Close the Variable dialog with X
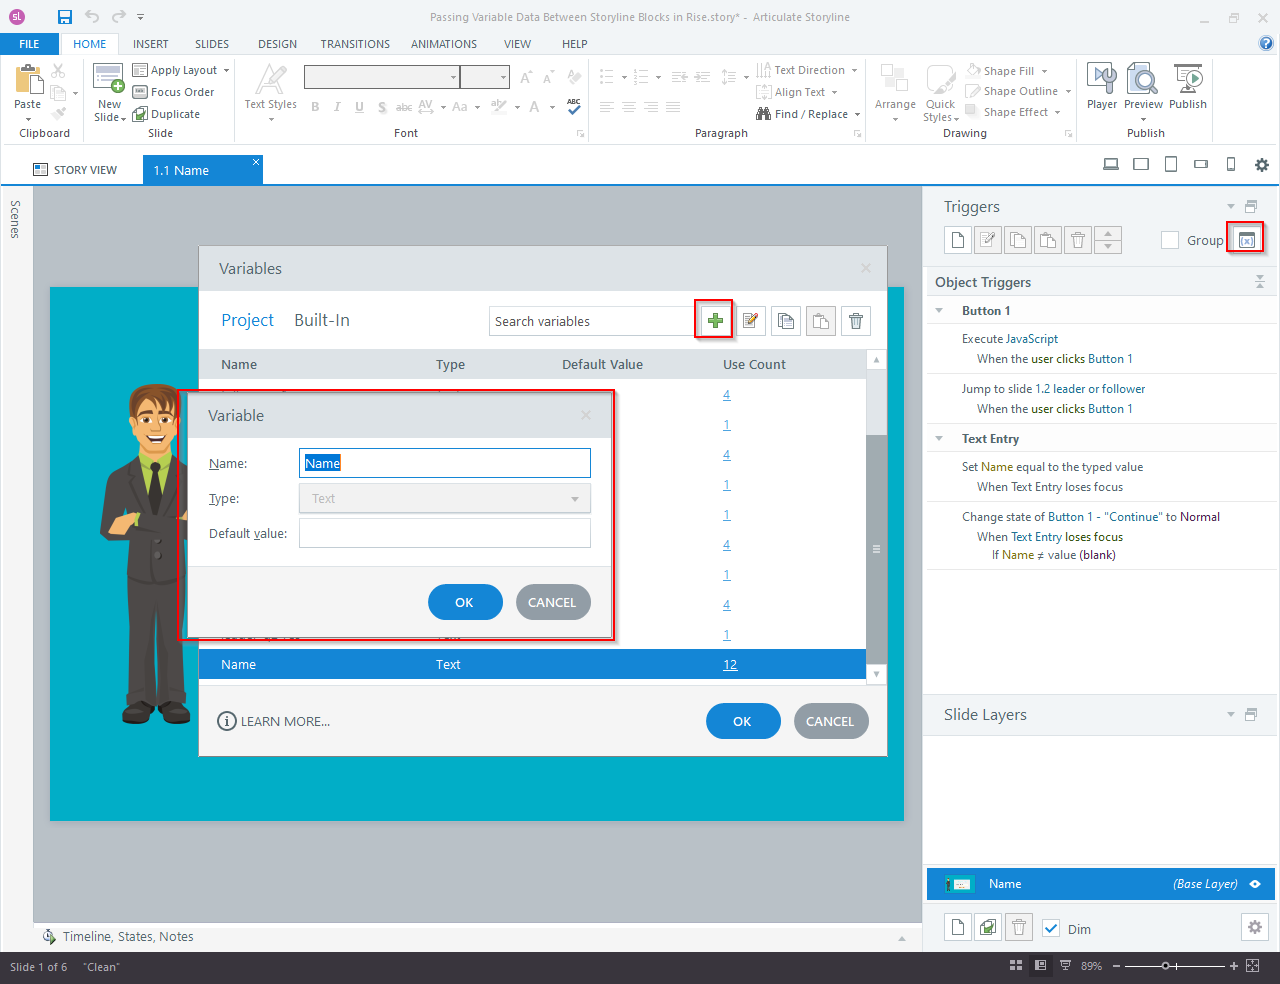Screen dimensions: 1280x984 [586, 415]
